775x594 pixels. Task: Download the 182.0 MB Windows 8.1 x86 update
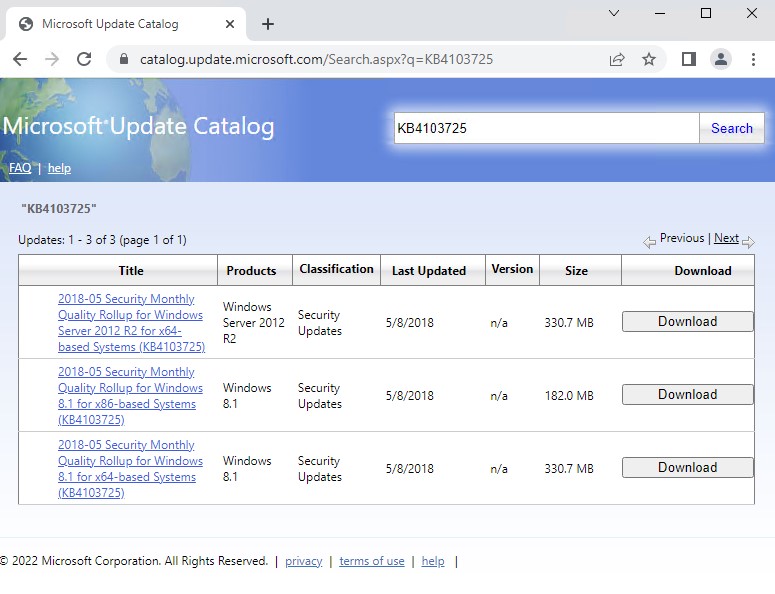[688, 395]
